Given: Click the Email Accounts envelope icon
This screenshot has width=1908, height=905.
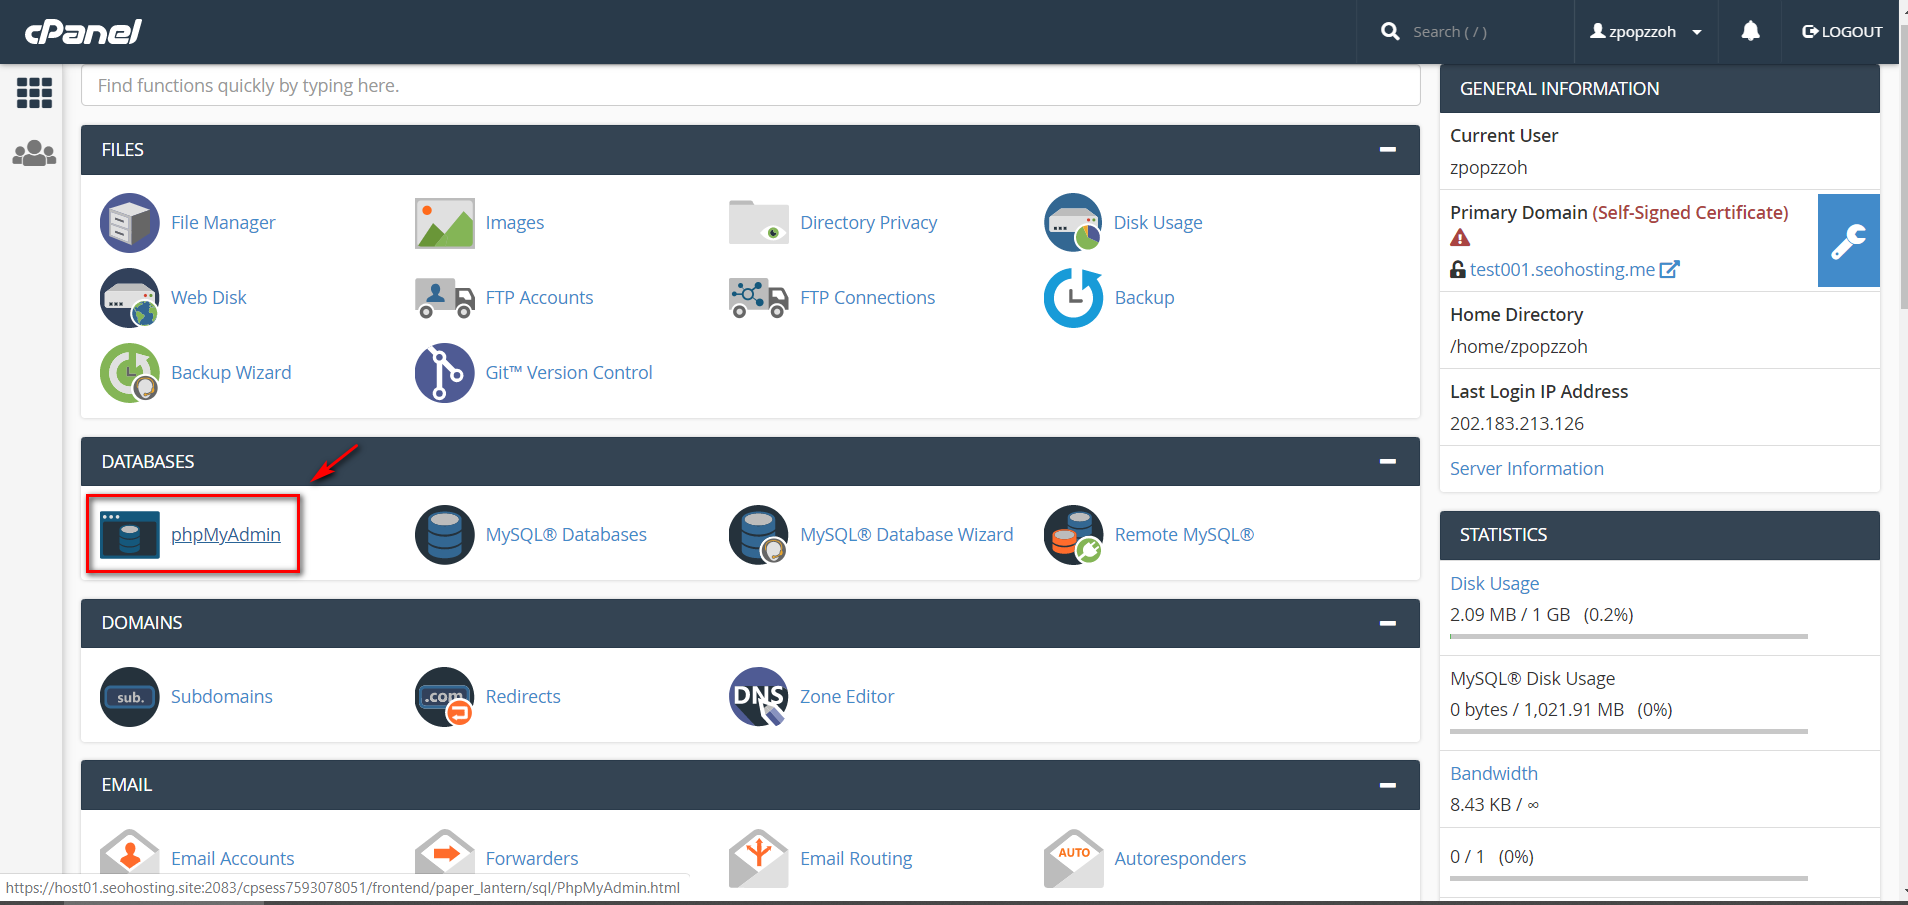Looking at the screenshot, I should pos(130,858).
